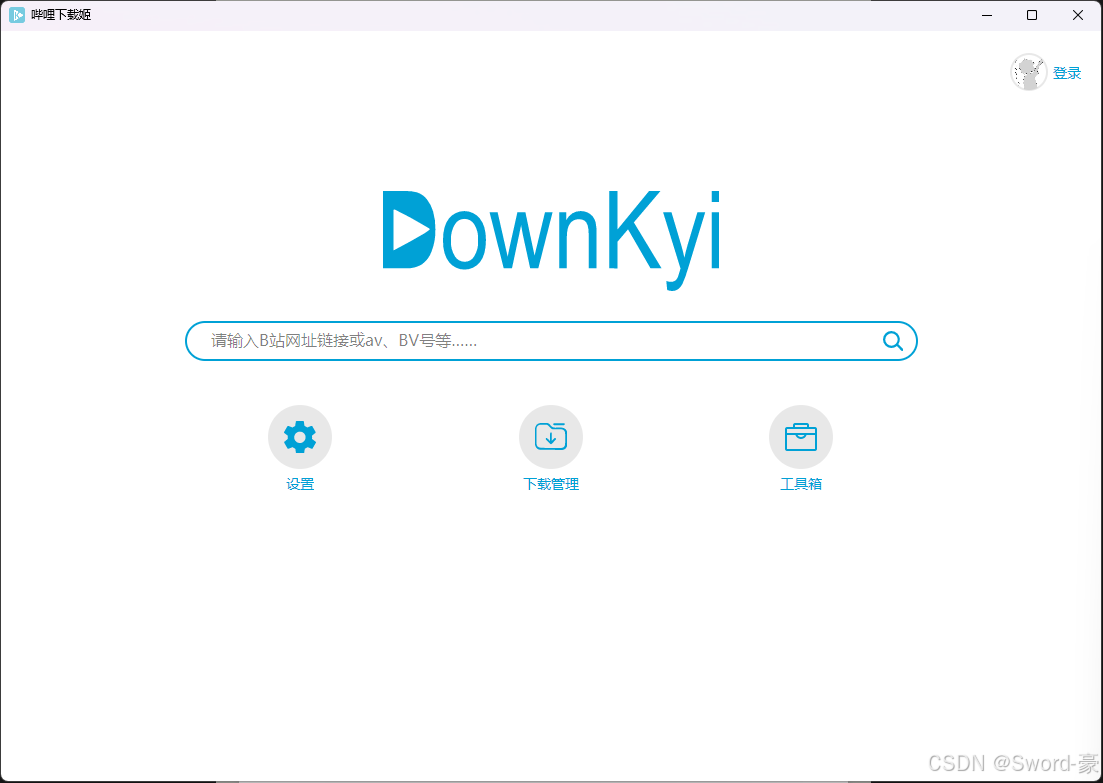Viewport: 1103px width, 783px height.
Task: Click the 工具箱 label
Action: tap(801, 484)
